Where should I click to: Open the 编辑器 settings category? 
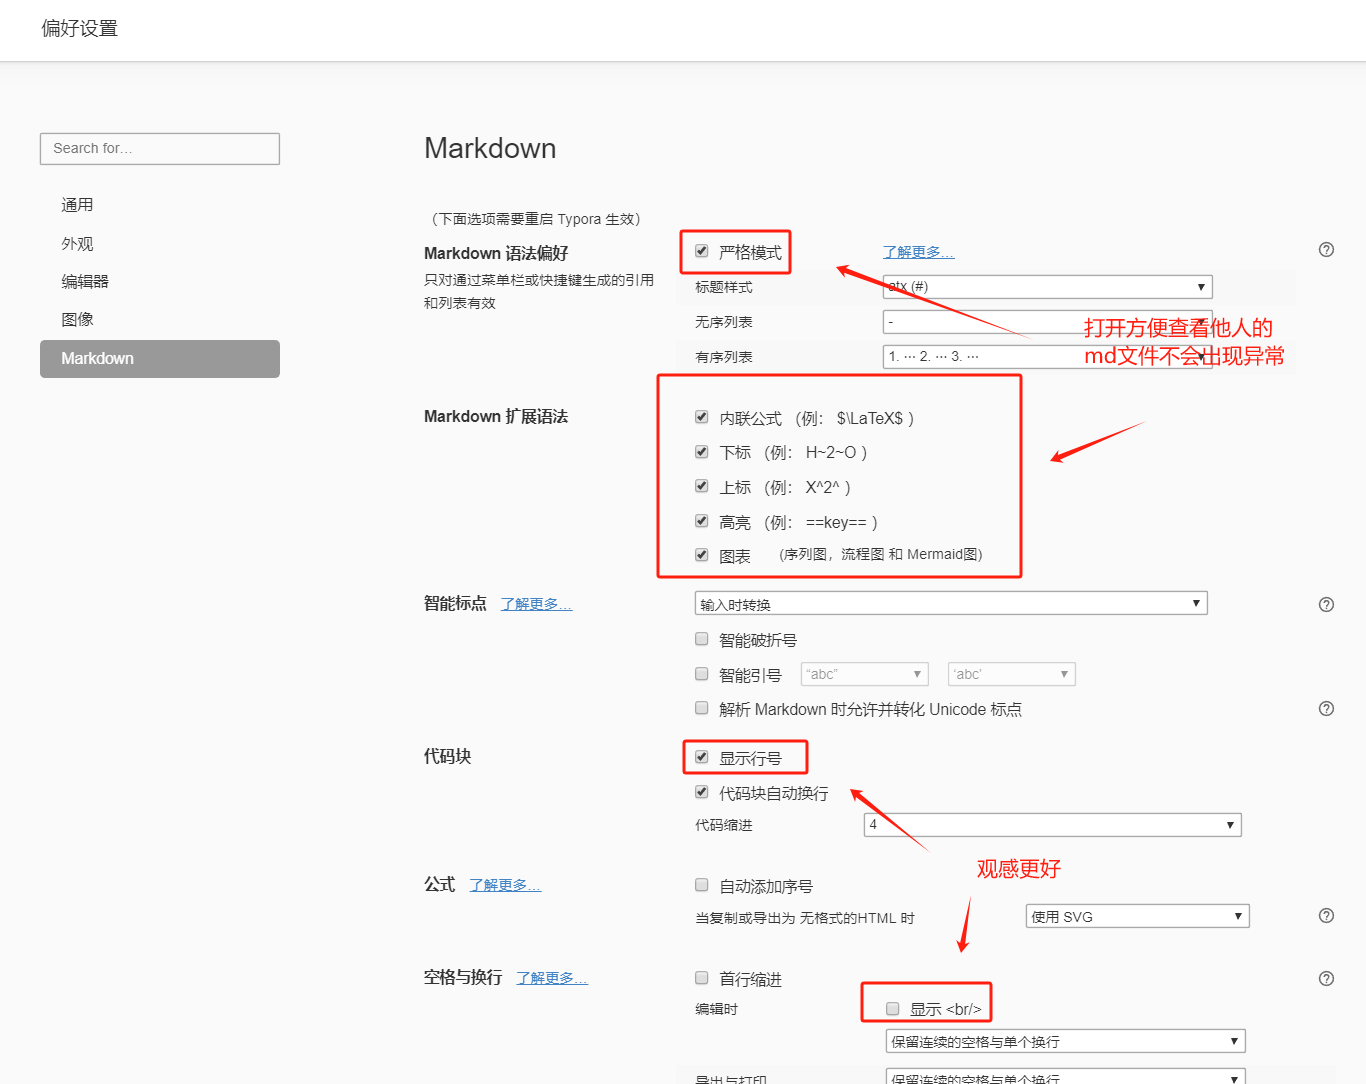[85, 282]
